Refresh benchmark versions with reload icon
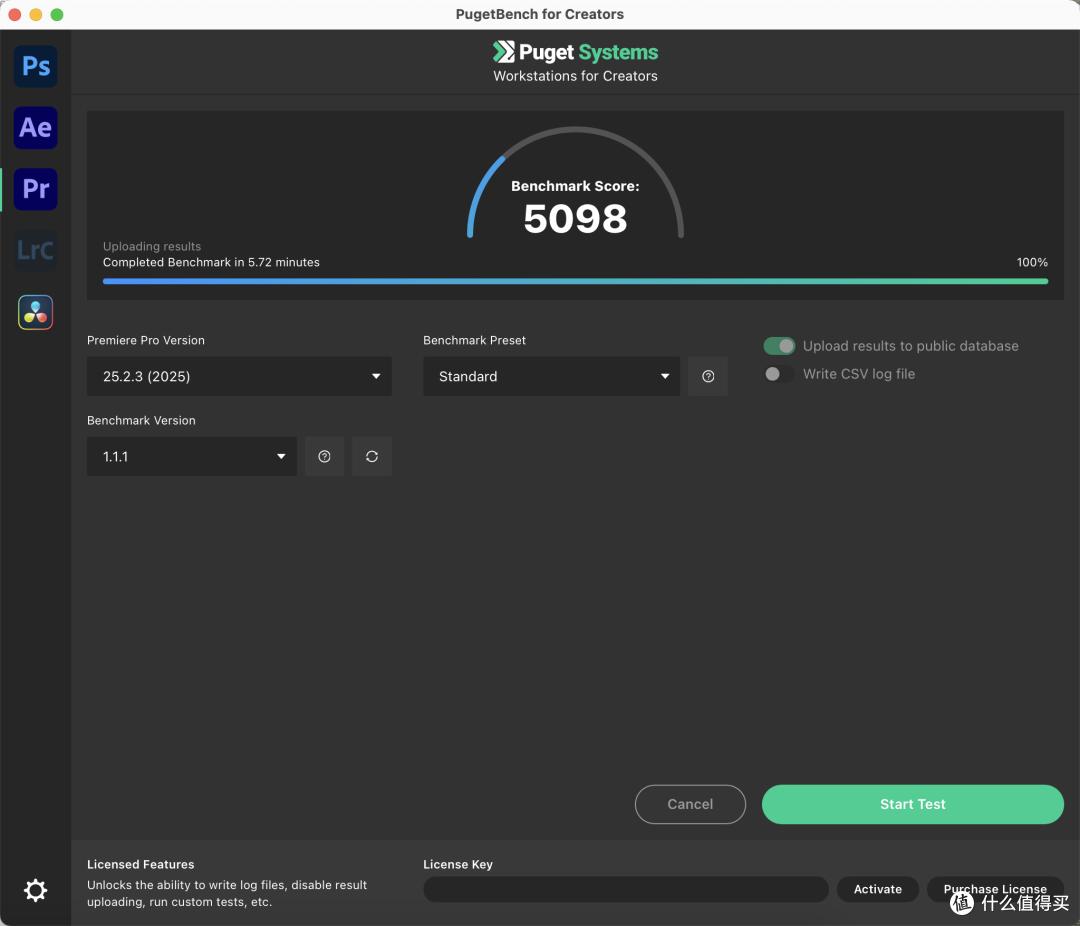This screenshot has width=1080, height=926. pos(372,456)
